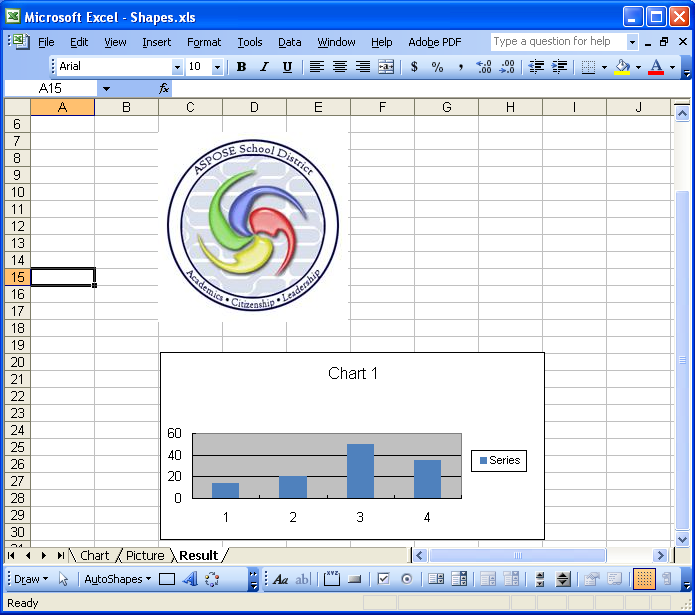The width and height of the screenshot is (695, 615).
Task: Open Font name dropdown
Action: click(177, 67)
